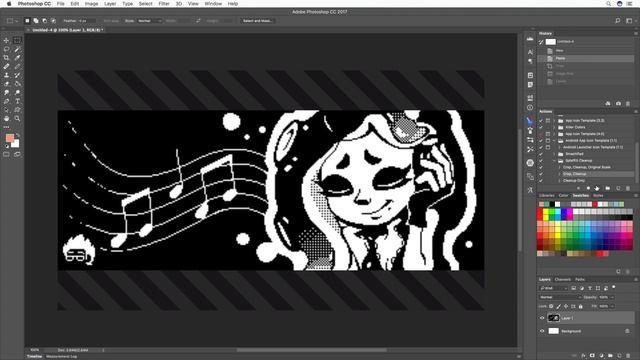Select the Pen tool
Viewport: 640px width, 360px height.
pyautogui.click(x=6, y=101)
